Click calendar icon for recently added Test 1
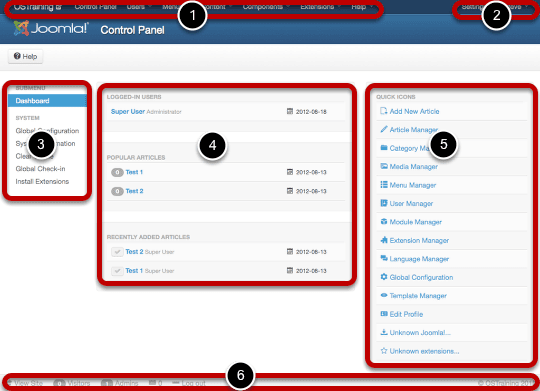 click(x=290, y=270)
